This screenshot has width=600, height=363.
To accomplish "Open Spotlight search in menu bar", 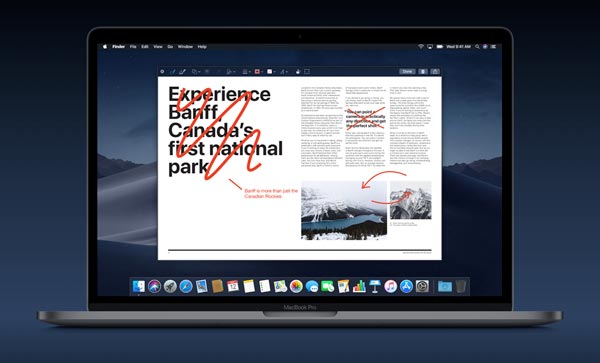I will click(x=477, y=47).
